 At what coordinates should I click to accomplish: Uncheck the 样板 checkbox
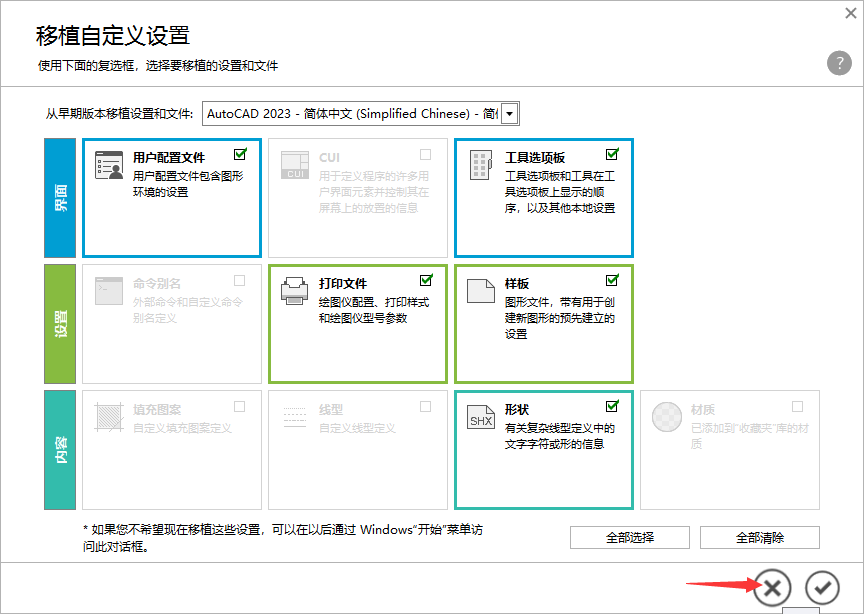tap(612, 281)
